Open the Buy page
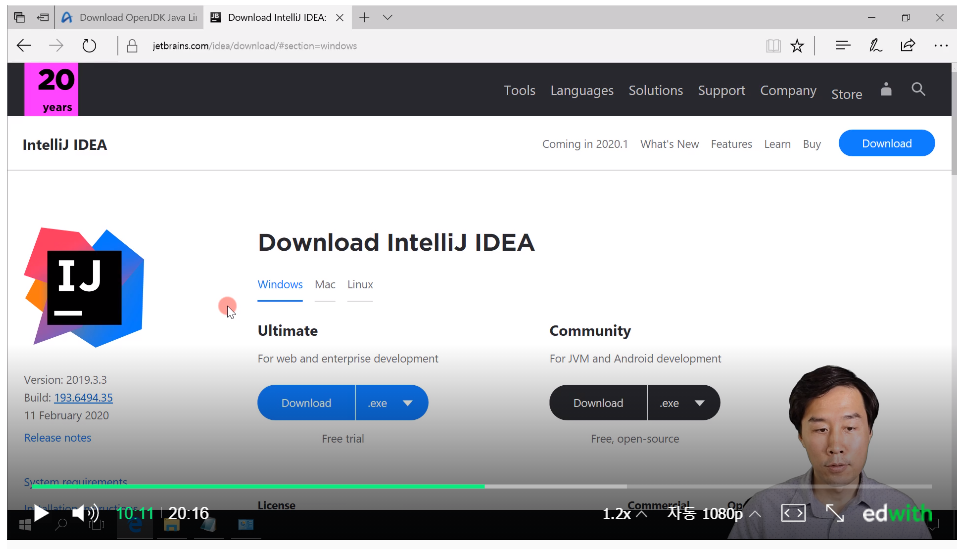 pyautogui.click(x=811, y=144)
